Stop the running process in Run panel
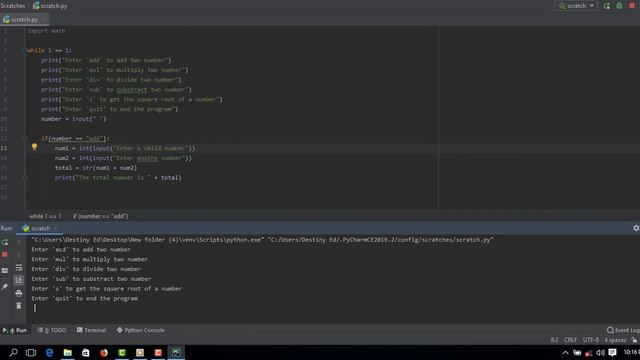640x360 pixels. click(x=5, y=255)
